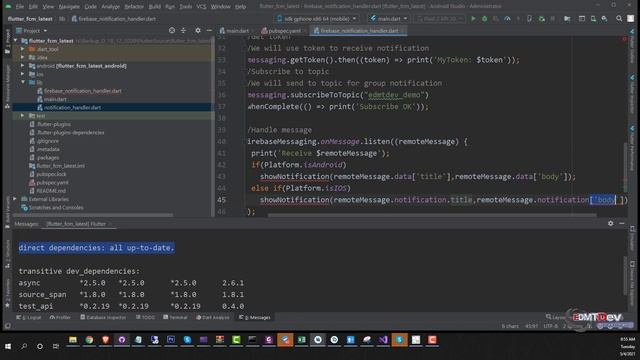Hide the Project panel with the minus icon
640x360 pixels.
[209, 31]
